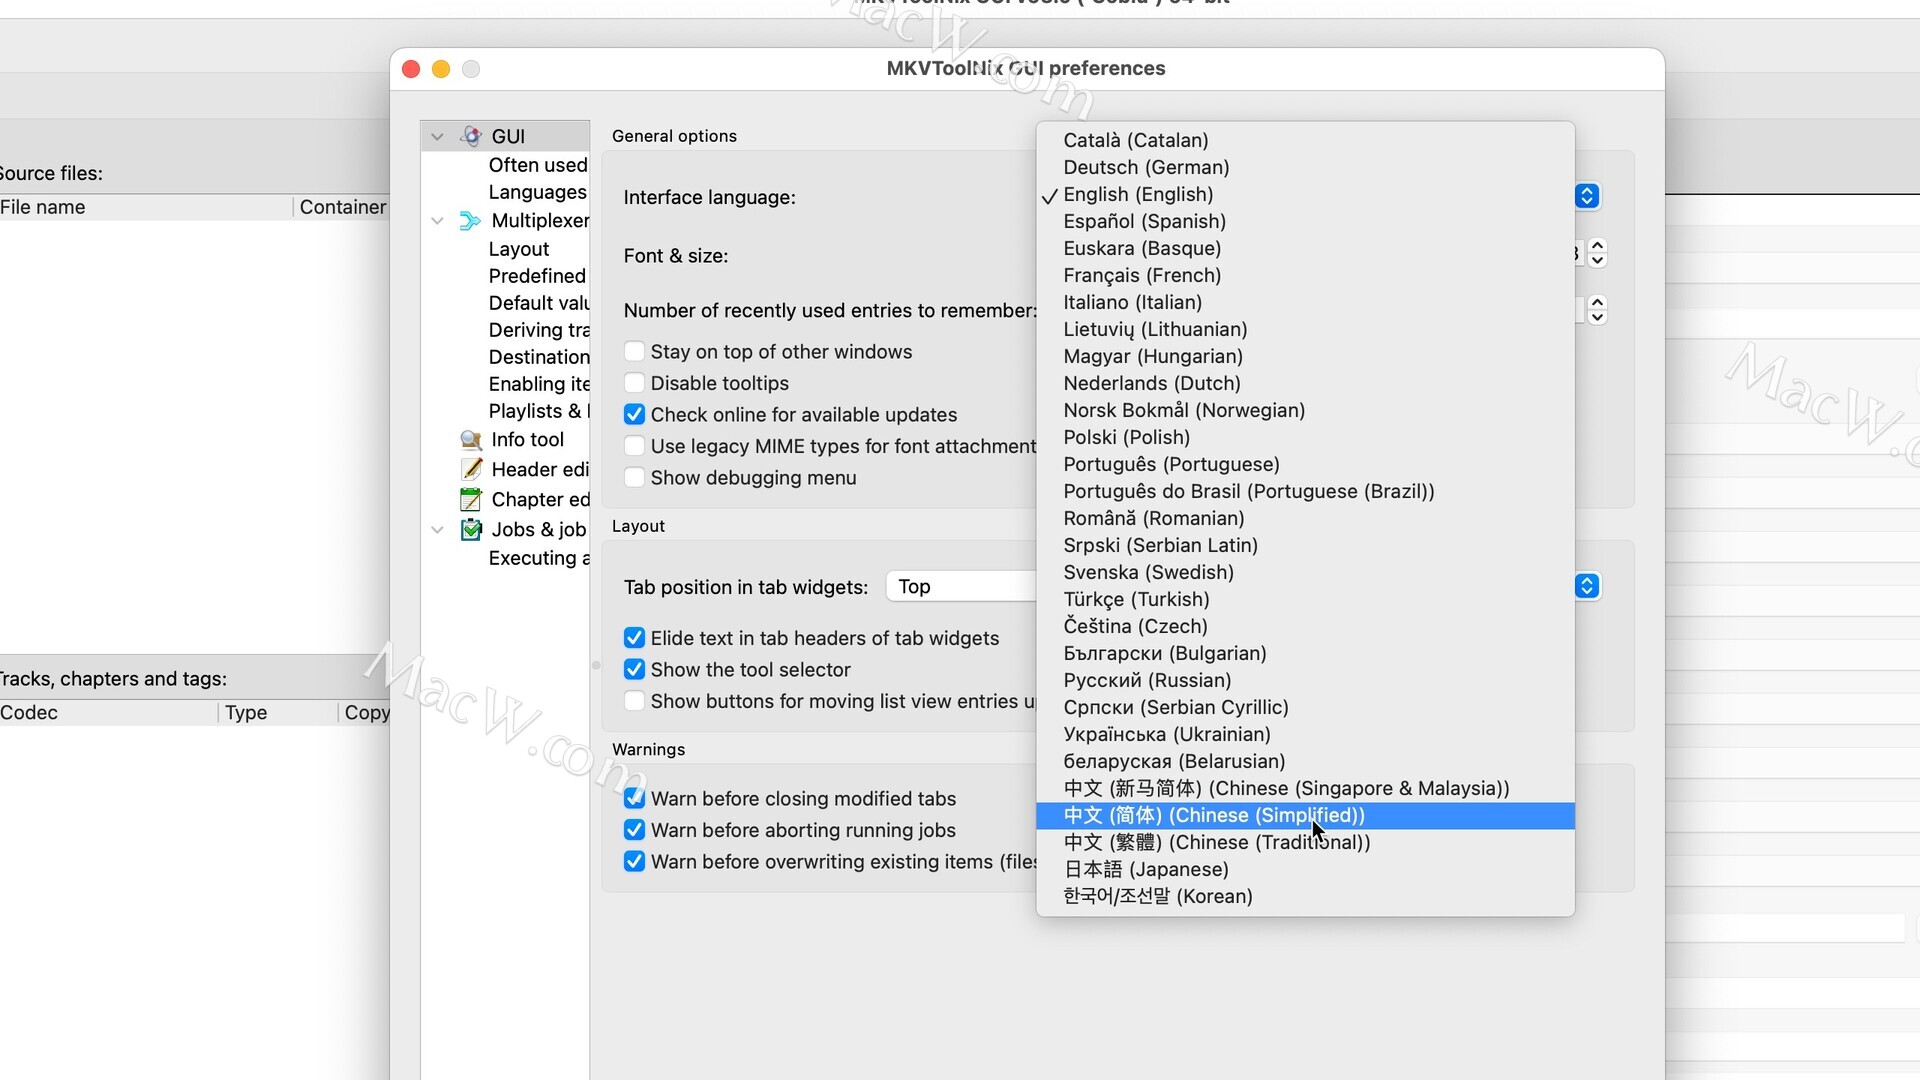Pick Euskara (Basque) from the list

(1305, 248)
